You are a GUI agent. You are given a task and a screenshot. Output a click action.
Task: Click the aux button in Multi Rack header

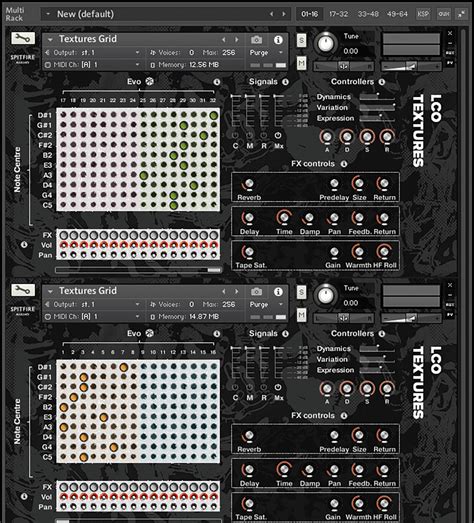[443, 14]
